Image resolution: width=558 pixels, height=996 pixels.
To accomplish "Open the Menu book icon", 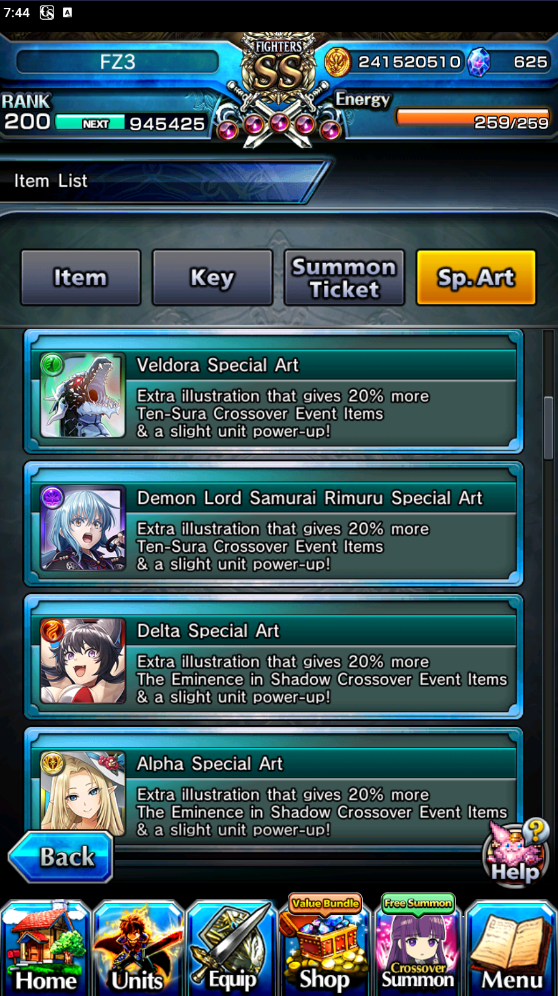I will click(512, 948).
